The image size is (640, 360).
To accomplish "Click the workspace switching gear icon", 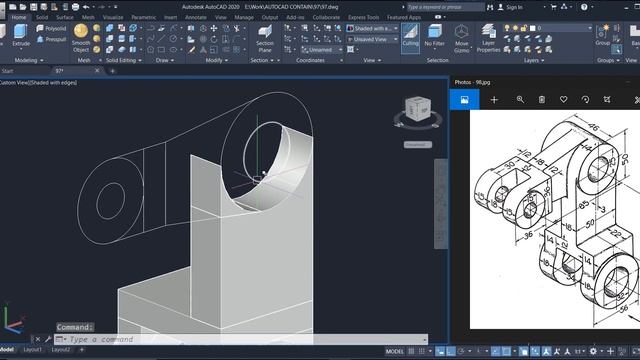I will point(593,351).
